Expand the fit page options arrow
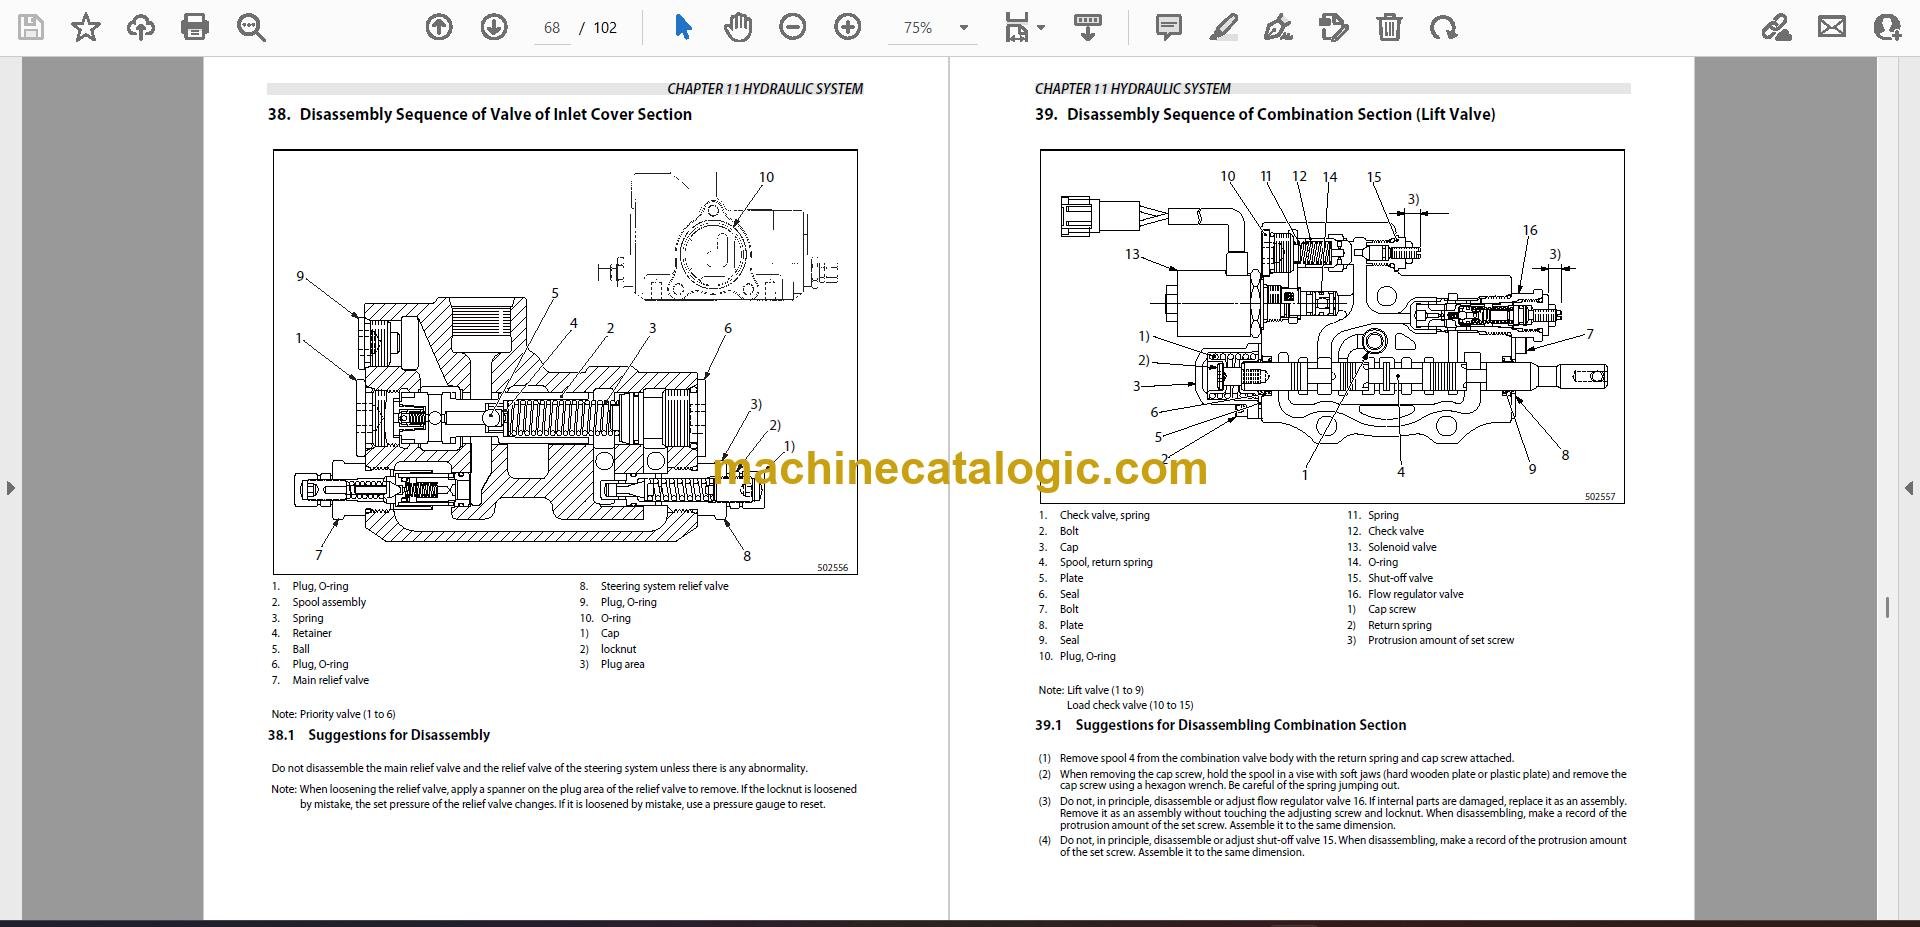Image resolution: width=1920 pixels, height=927 pixels. [x=1041, y=28]
